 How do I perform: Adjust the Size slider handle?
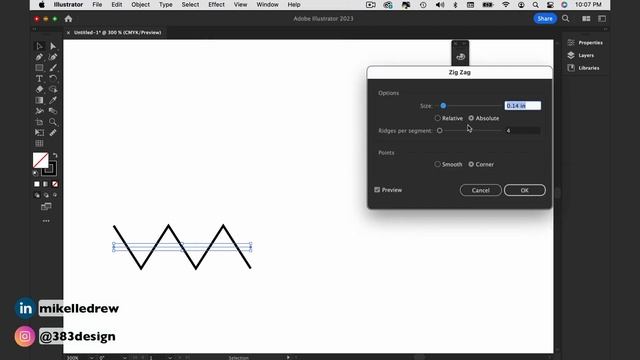click(443, 106)
